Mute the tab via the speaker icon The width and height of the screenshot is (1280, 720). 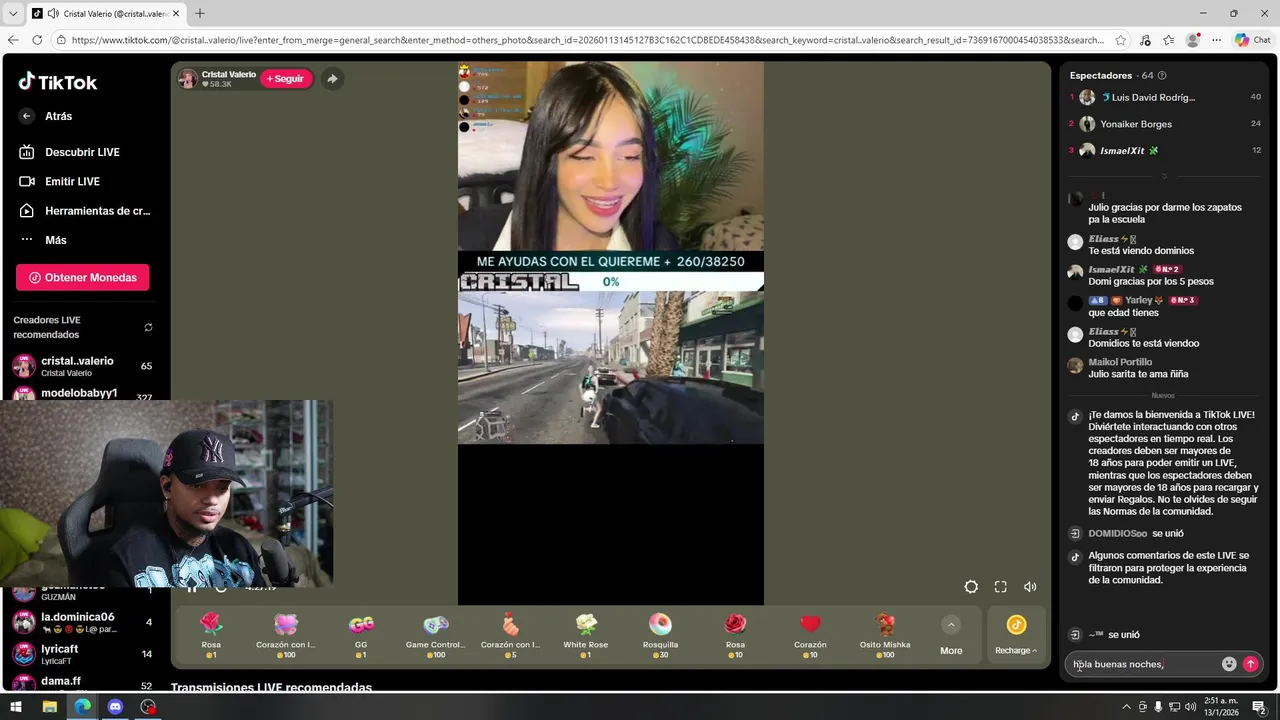point(52,14)
